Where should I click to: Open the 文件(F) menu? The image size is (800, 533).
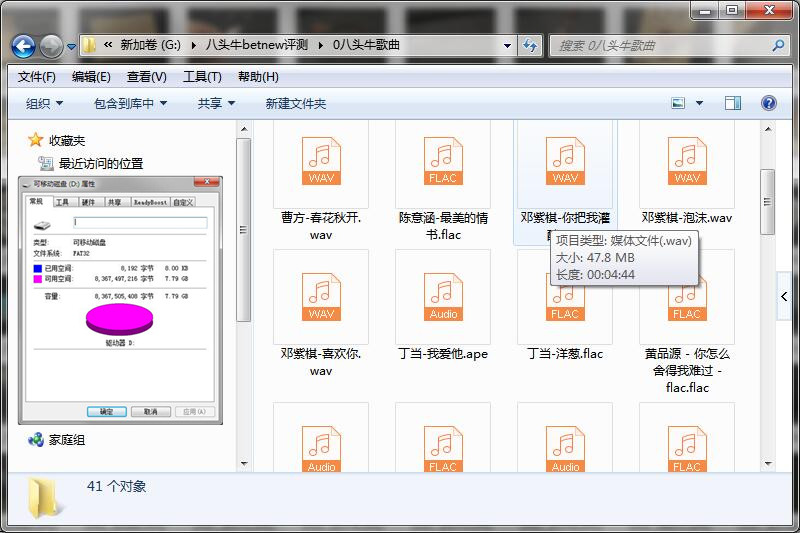coord(37,77)
